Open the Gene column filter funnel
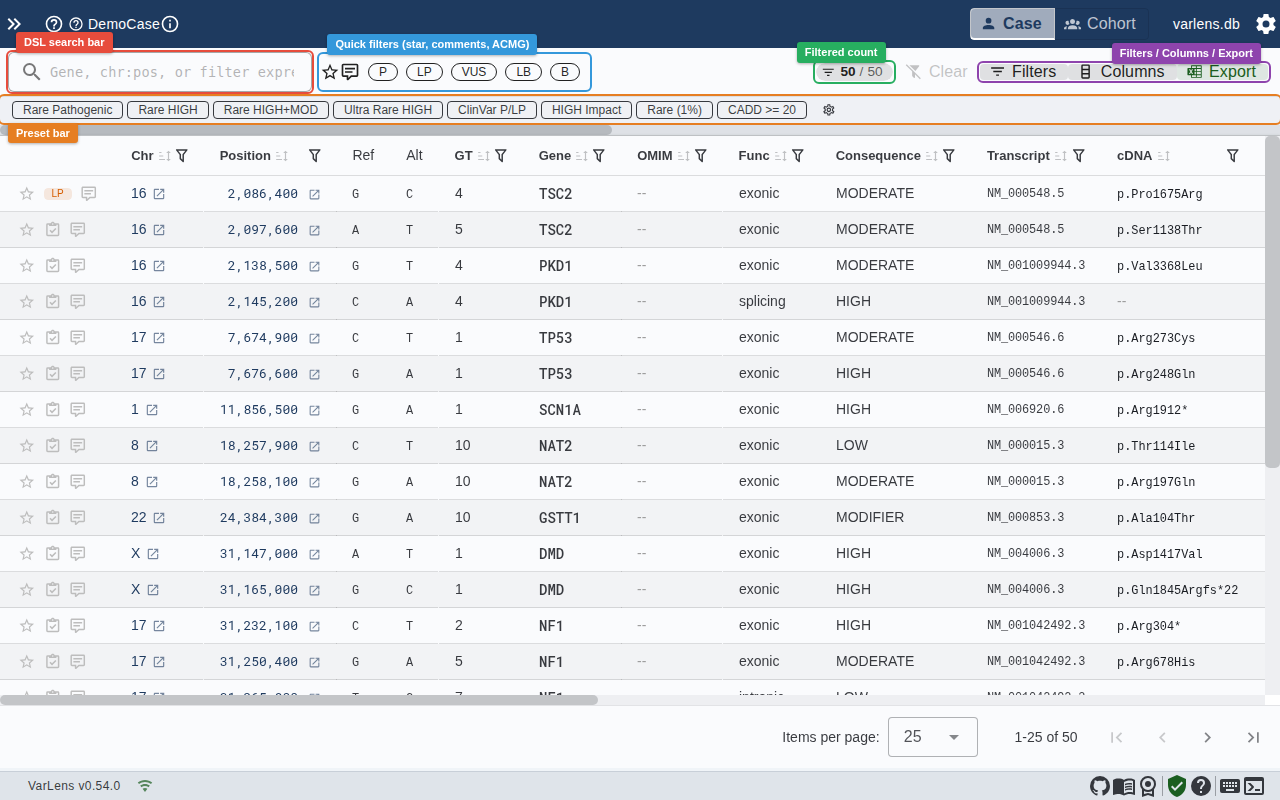 (600, 156)
